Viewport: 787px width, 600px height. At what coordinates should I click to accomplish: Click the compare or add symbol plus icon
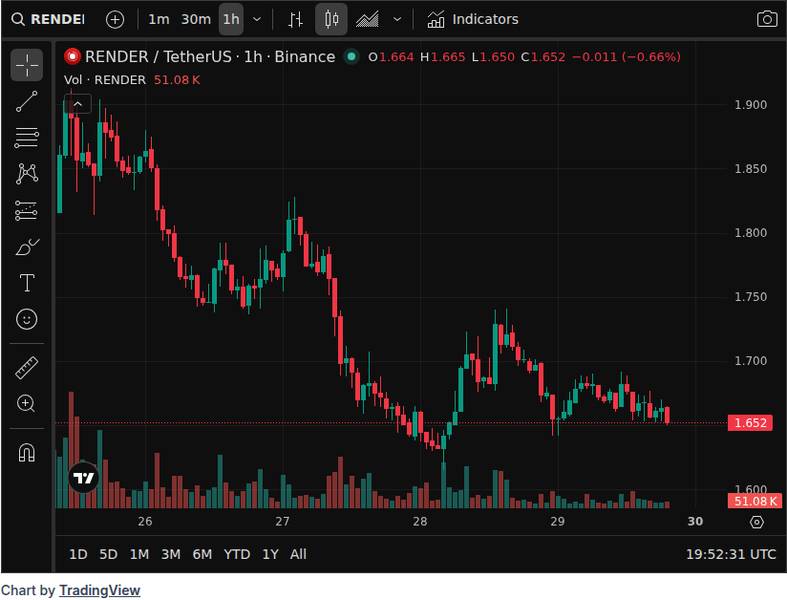pos(115,20)
